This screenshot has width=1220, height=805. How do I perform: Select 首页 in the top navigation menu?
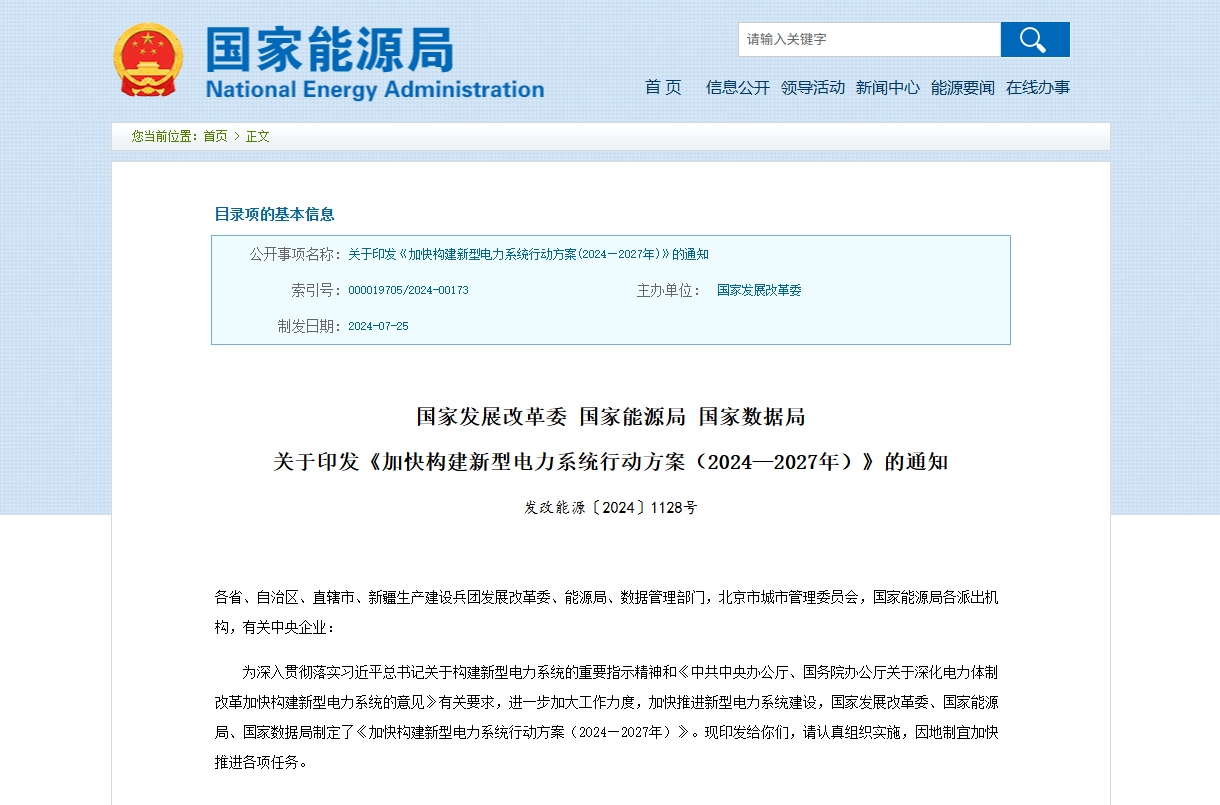click(663, 88)
